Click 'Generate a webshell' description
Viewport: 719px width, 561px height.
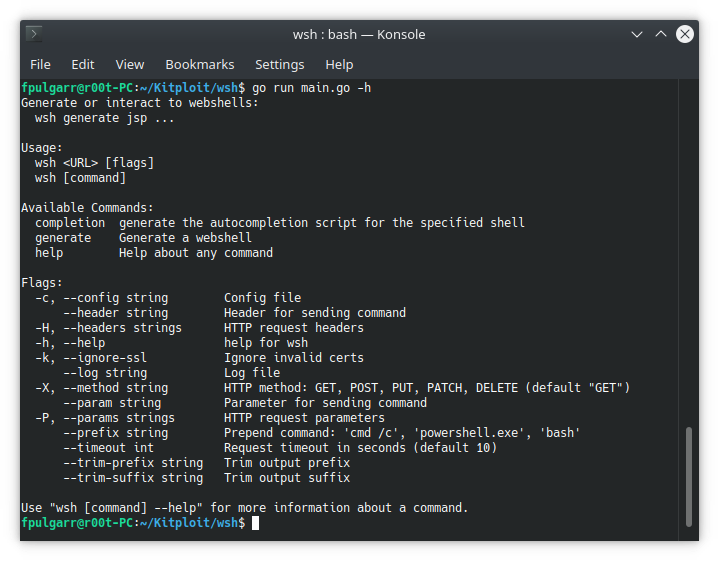(x=185, y=238)
